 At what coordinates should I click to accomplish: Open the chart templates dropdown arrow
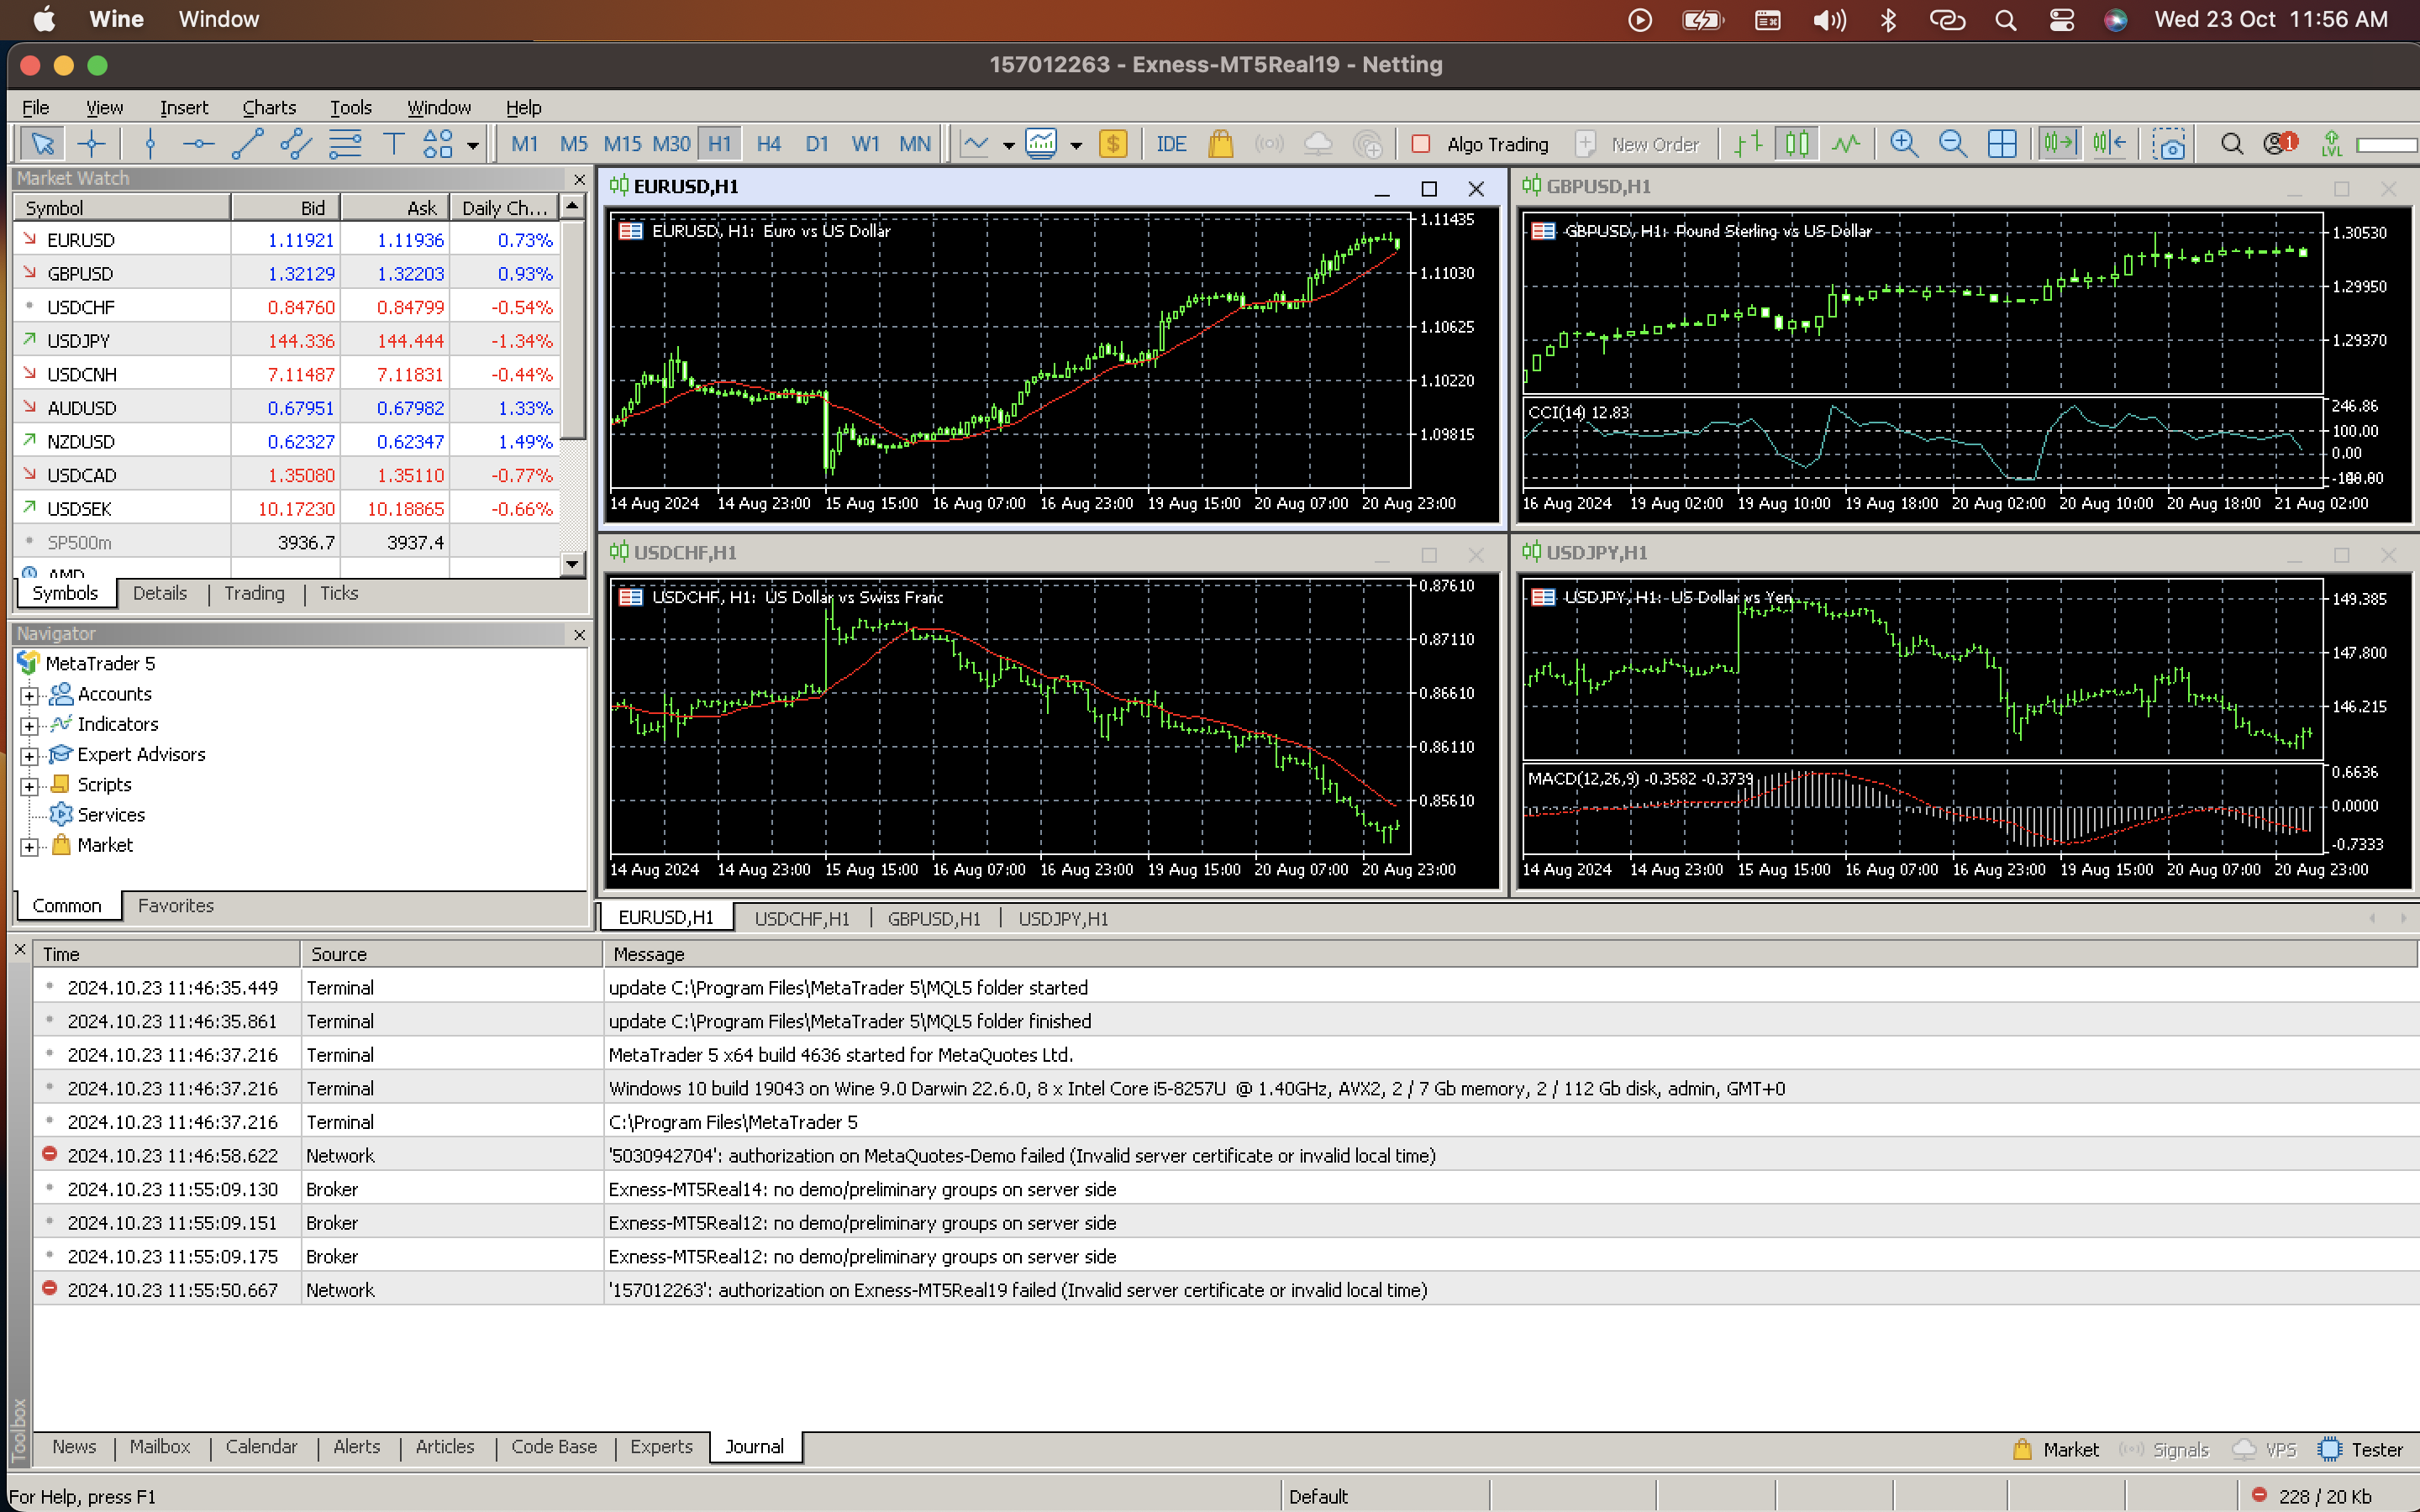point(1076,146)
